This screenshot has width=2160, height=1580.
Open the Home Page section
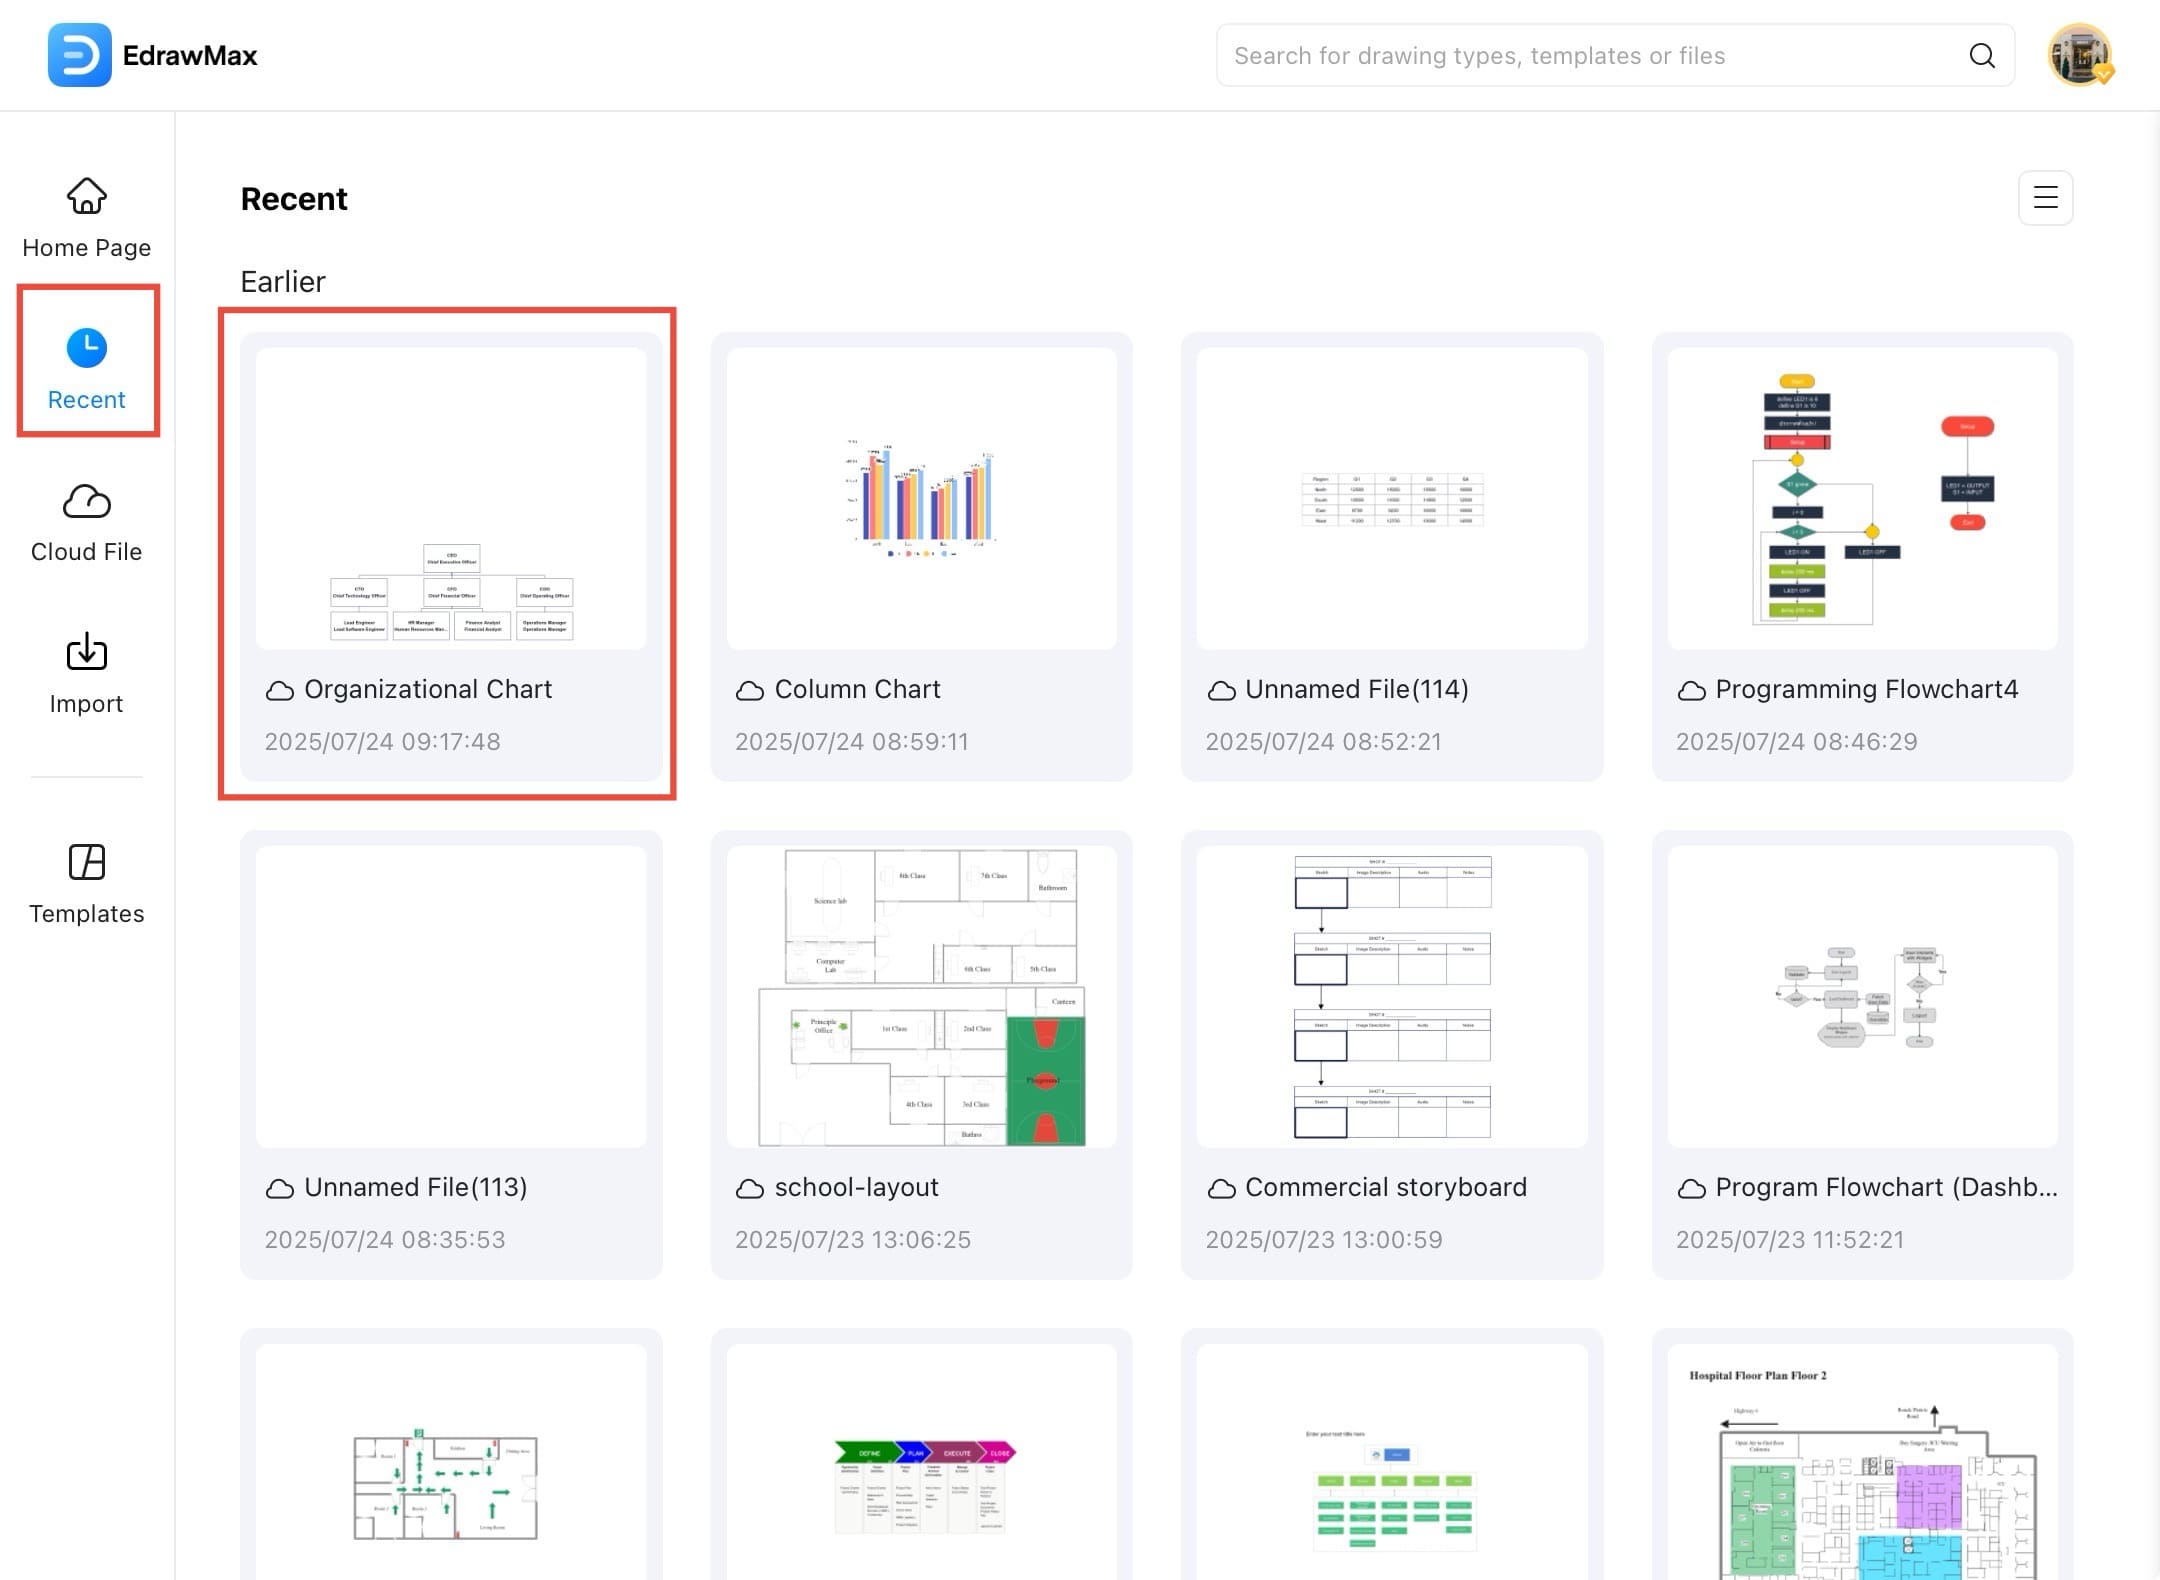[x=87, y=218]
